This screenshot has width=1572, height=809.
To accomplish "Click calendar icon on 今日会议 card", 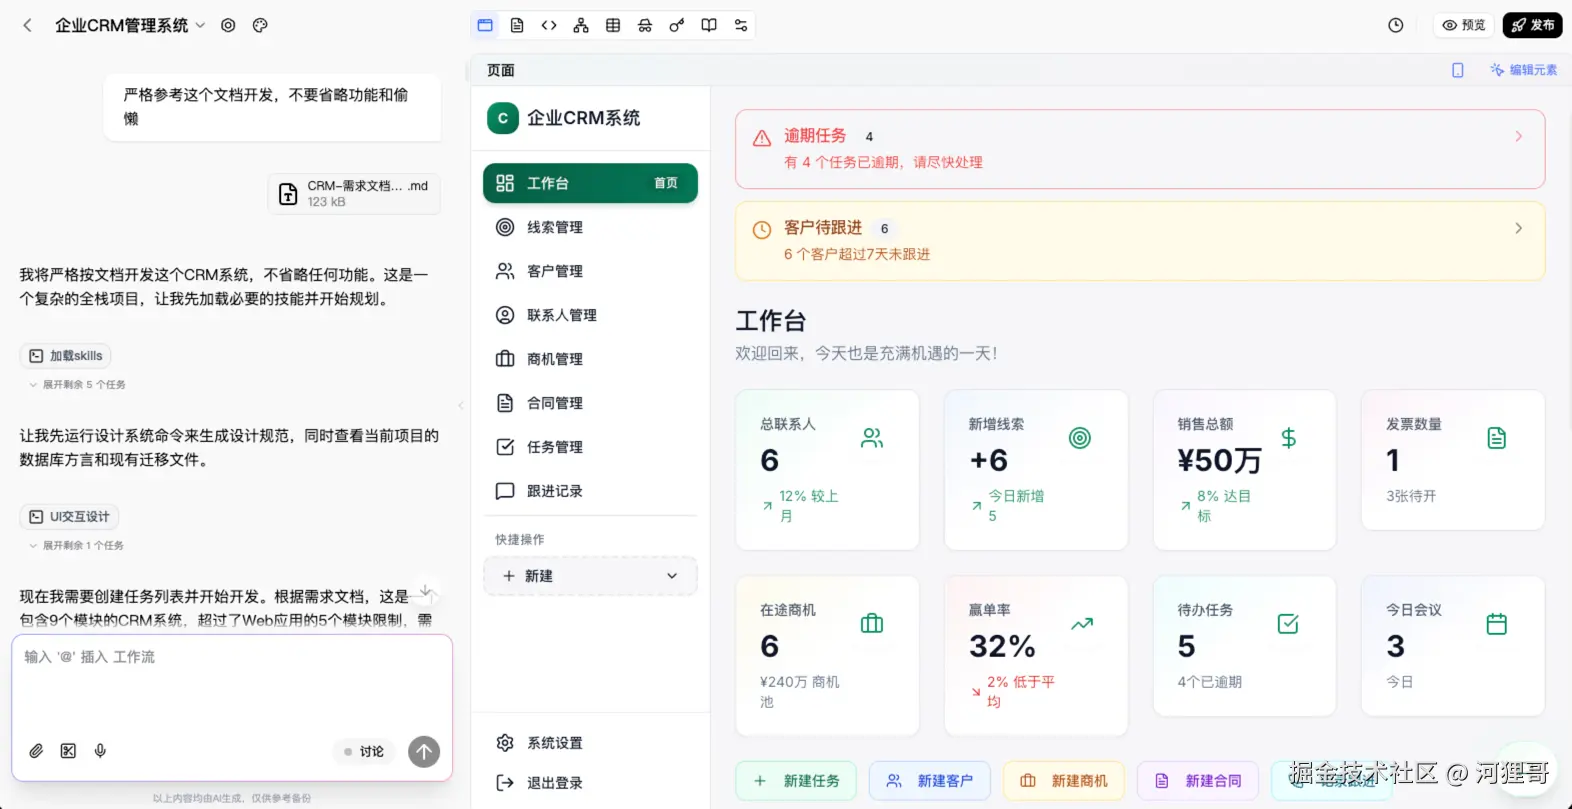I will [x=1497, y=624].
